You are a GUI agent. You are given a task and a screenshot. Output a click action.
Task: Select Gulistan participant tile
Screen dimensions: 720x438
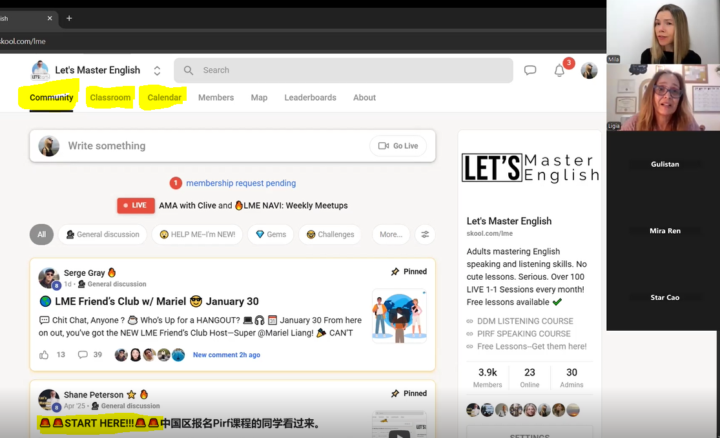point(664,164)
